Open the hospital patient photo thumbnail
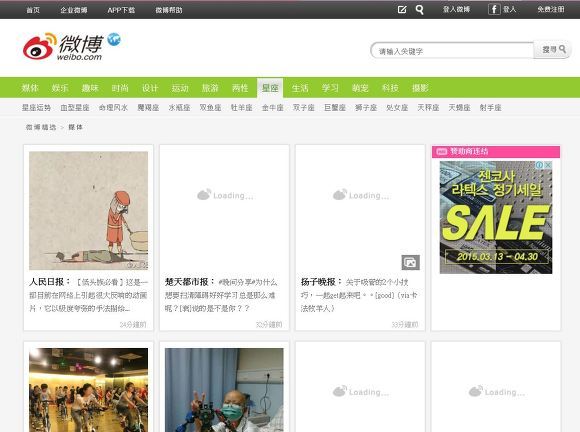 (224, 390)
